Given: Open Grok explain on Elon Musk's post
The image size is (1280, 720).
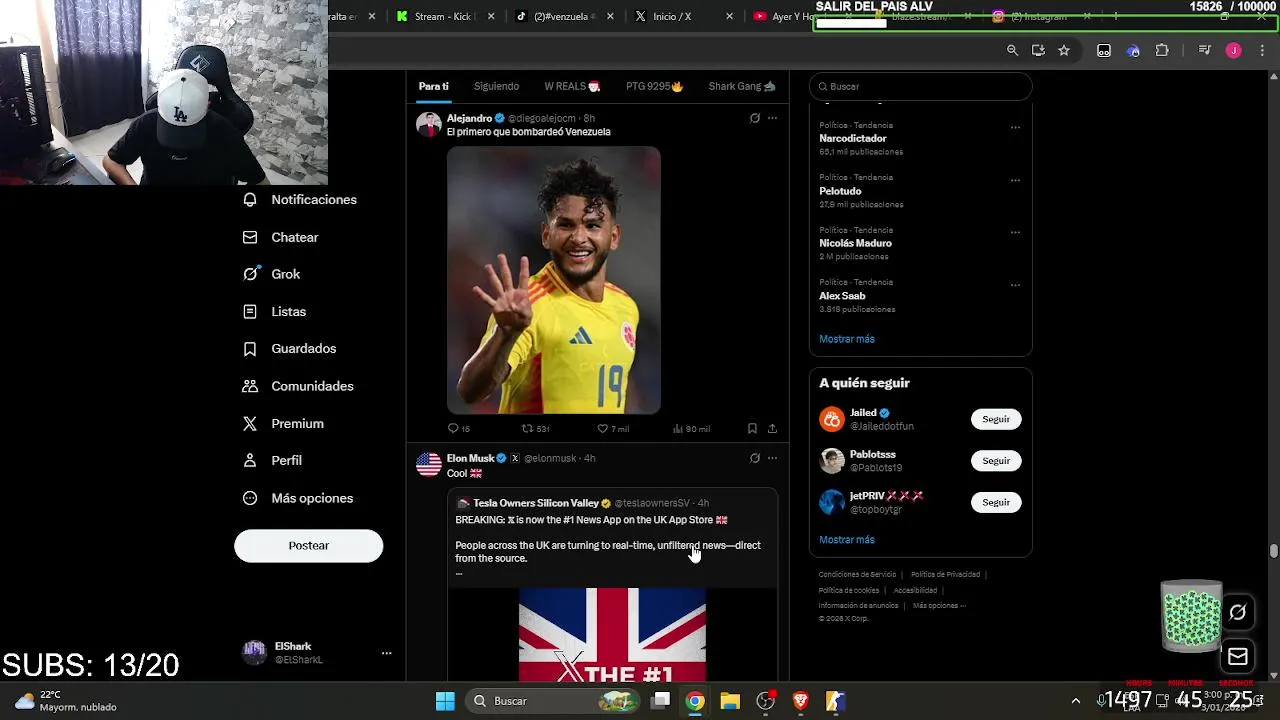Looking at the screenshot, I should tap(754, 458).
